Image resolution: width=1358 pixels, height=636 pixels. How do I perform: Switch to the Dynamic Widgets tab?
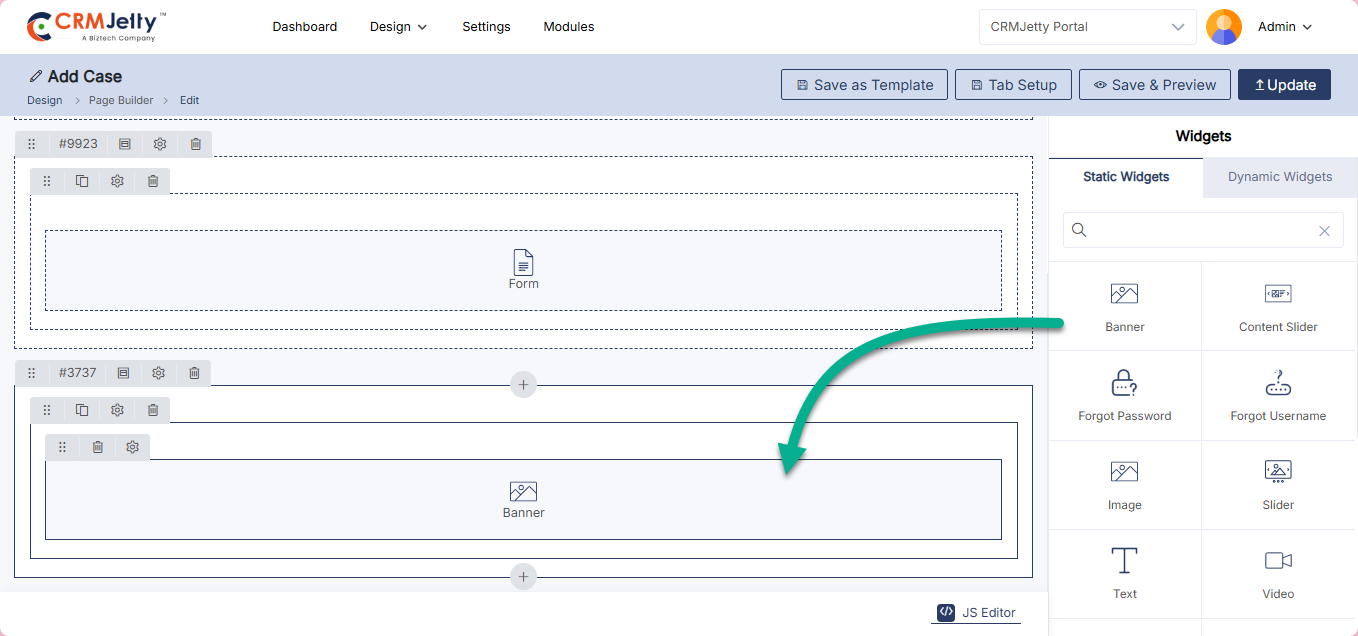[x=1279, y=177]
